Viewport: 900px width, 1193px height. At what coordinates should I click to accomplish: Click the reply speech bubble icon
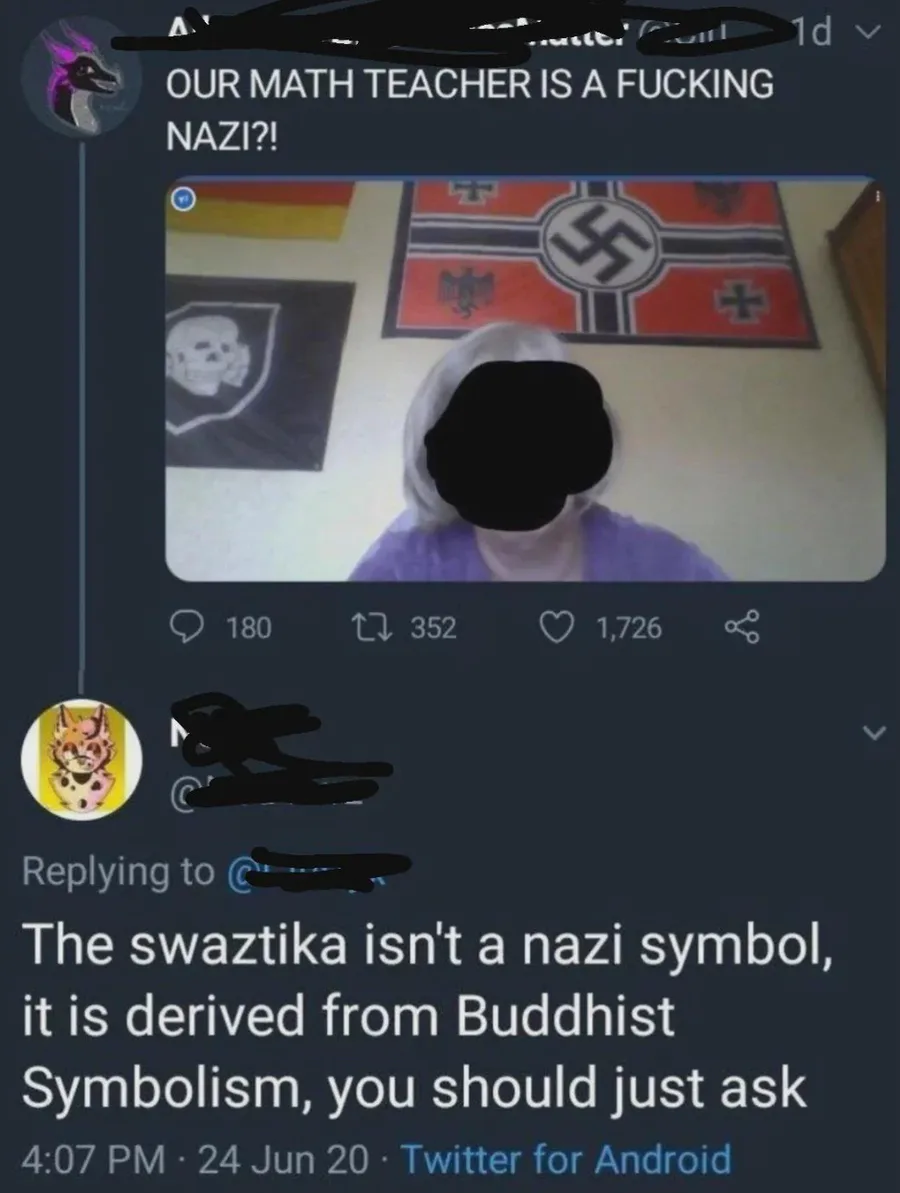click(x=187, y=627)
